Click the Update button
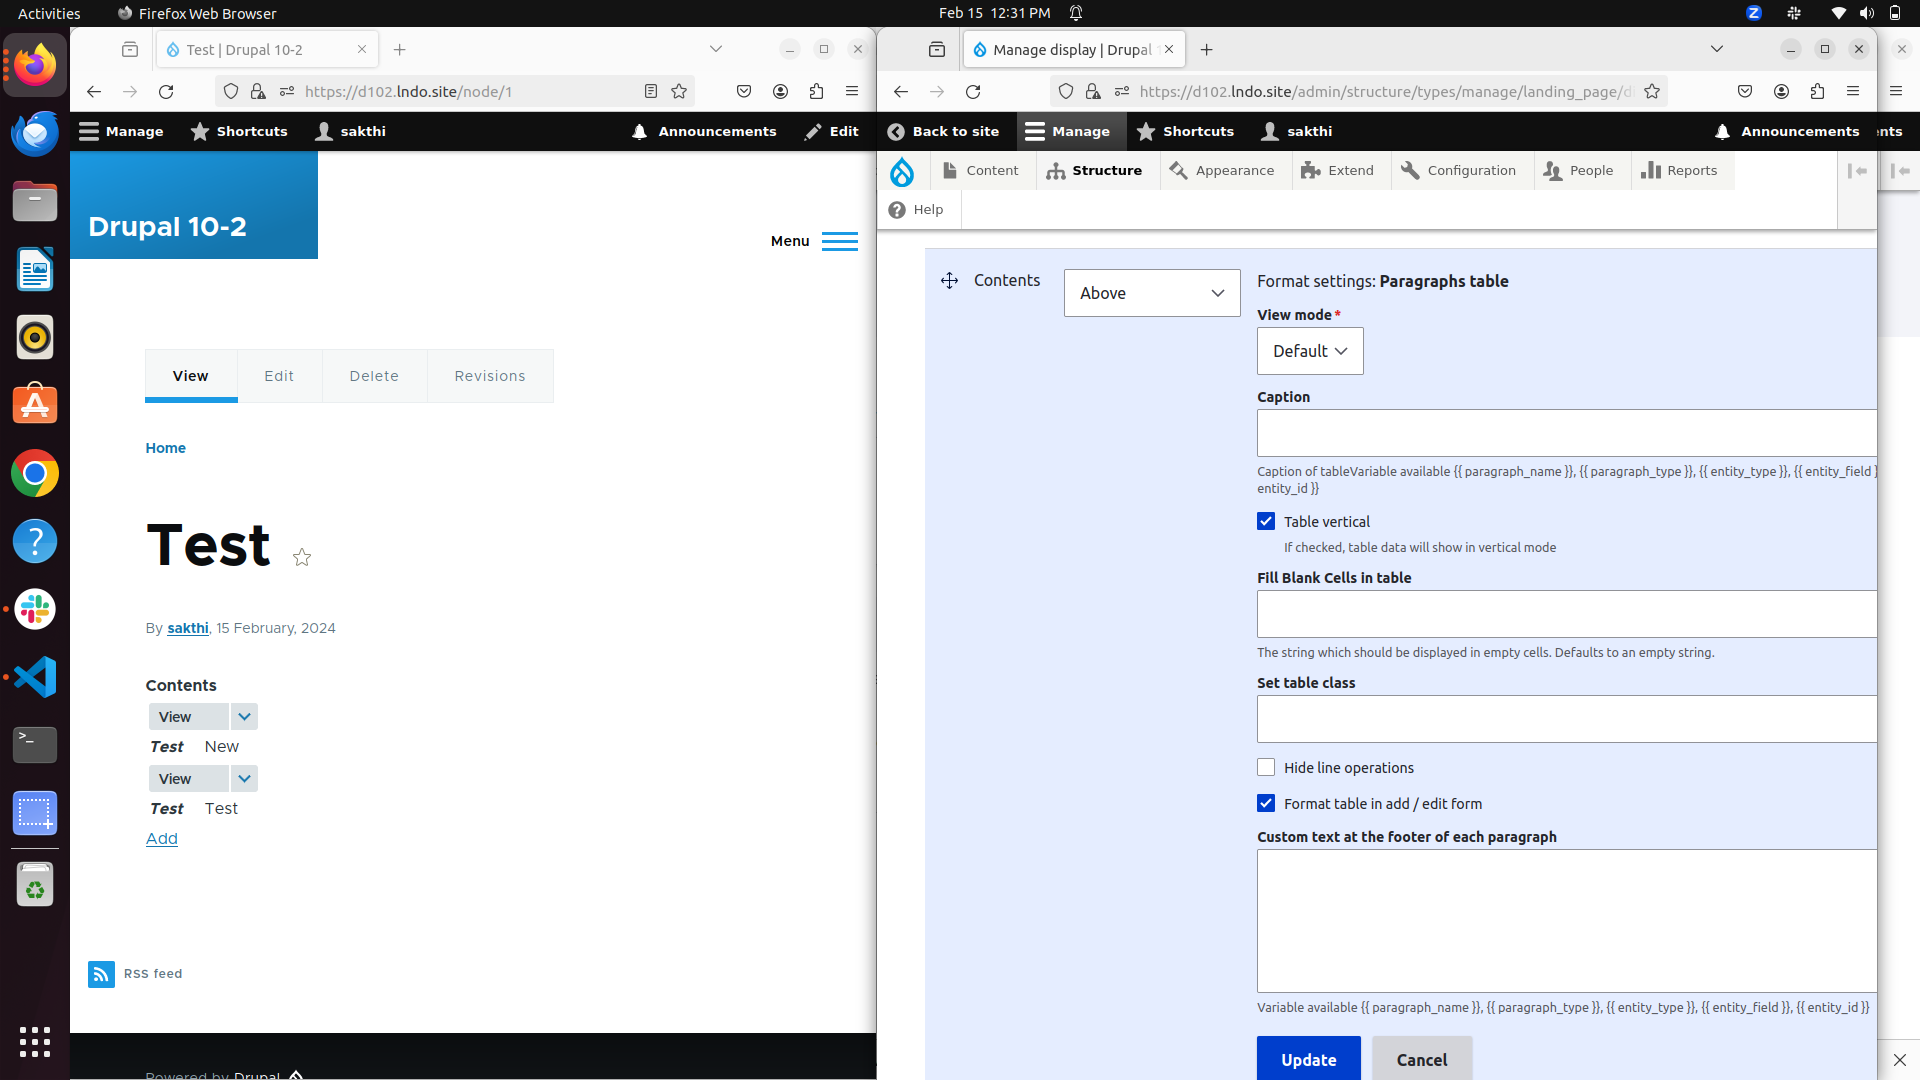 pyautogui.click(x=1308, y=1059)
